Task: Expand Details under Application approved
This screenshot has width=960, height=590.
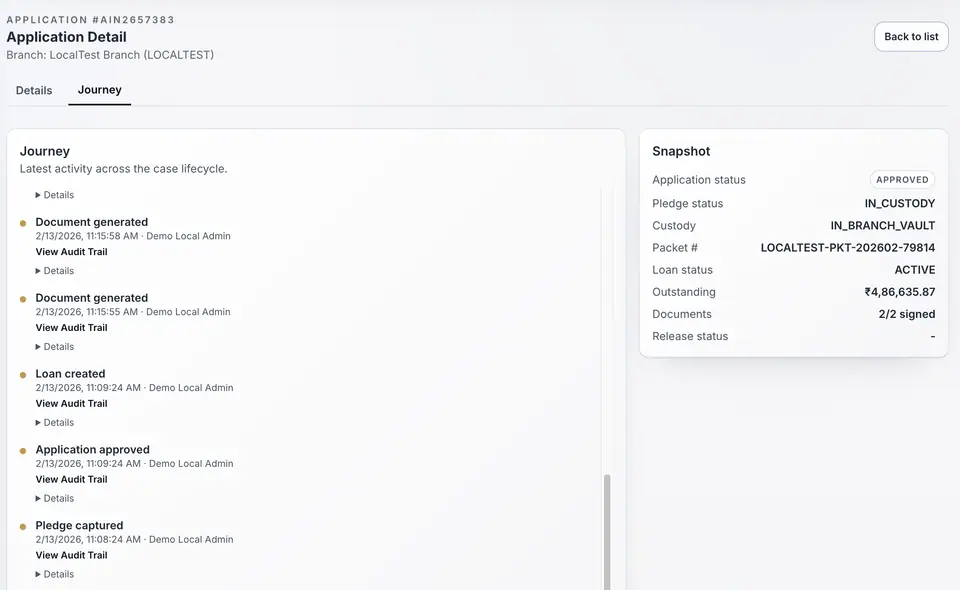Action: [x=55, y=498]
